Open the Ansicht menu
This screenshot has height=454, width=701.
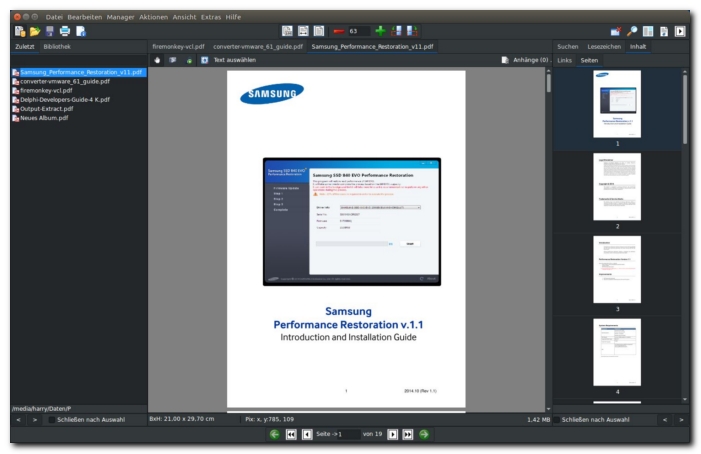184,17
